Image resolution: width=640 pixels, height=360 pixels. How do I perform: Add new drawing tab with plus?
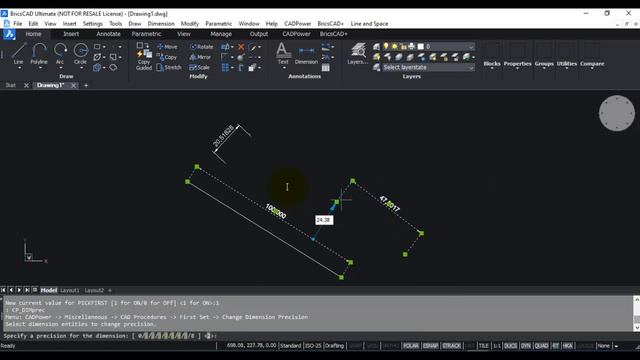86,85
